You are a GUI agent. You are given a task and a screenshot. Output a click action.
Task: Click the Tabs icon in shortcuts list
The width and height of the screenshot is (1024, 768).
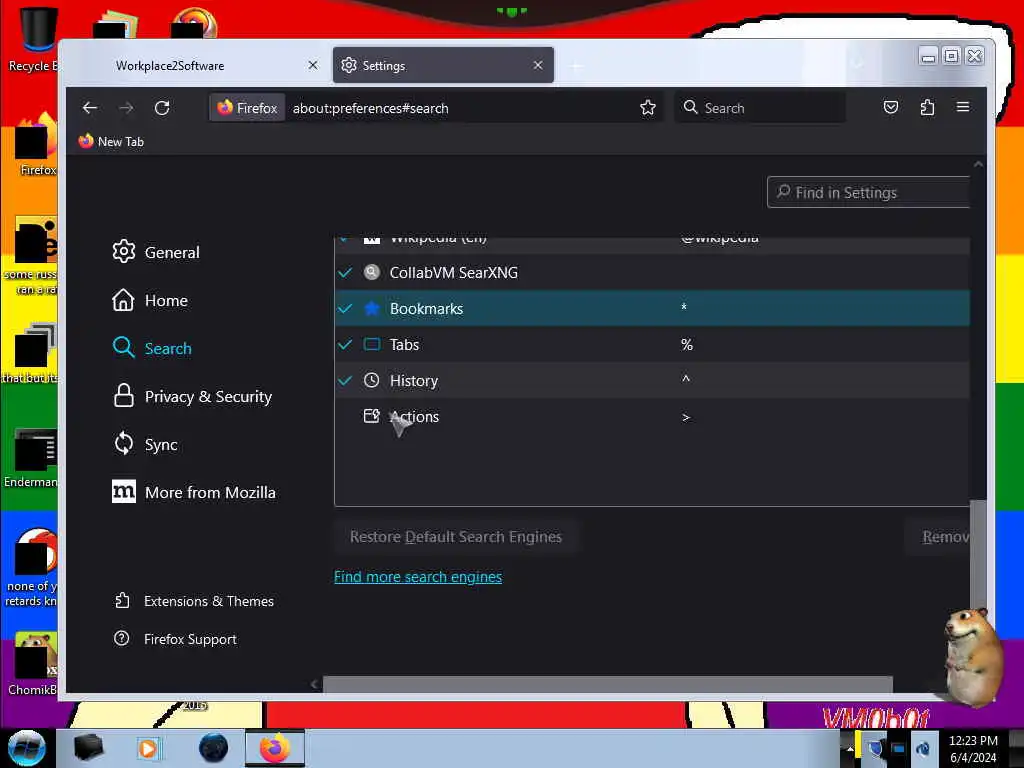[x=372, y=344]
